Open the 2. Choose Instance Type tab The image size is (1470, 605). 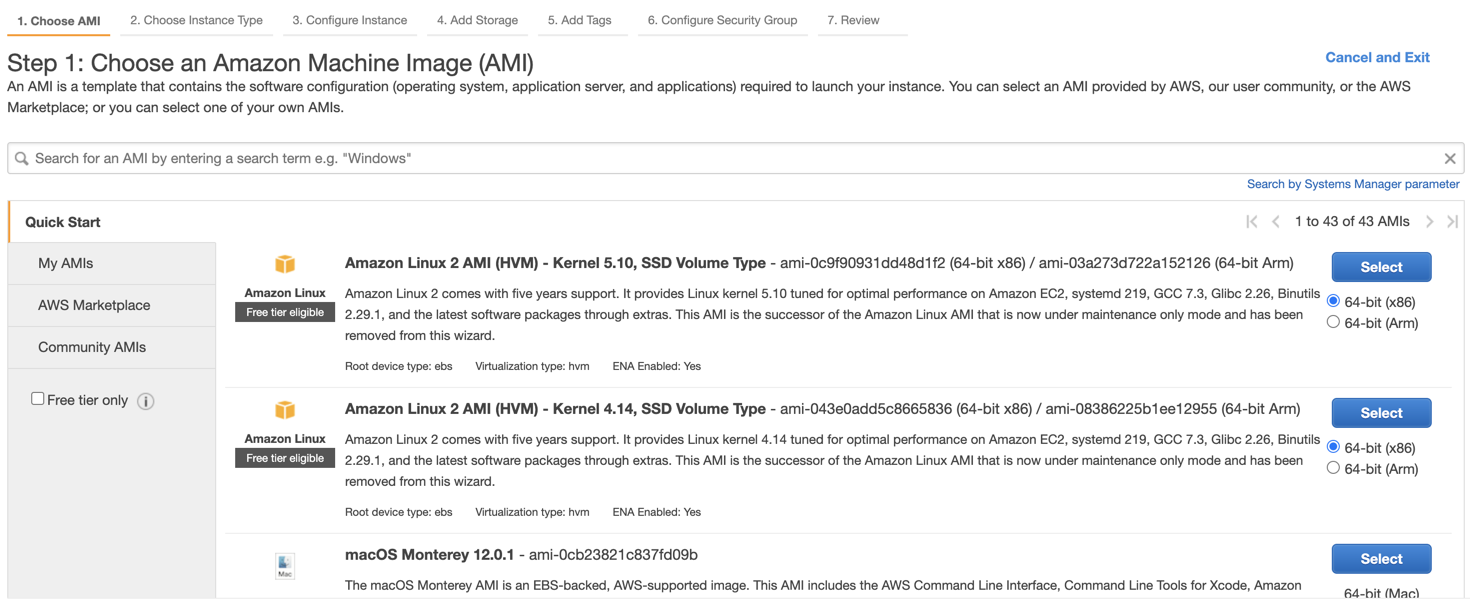click(197, 20)
